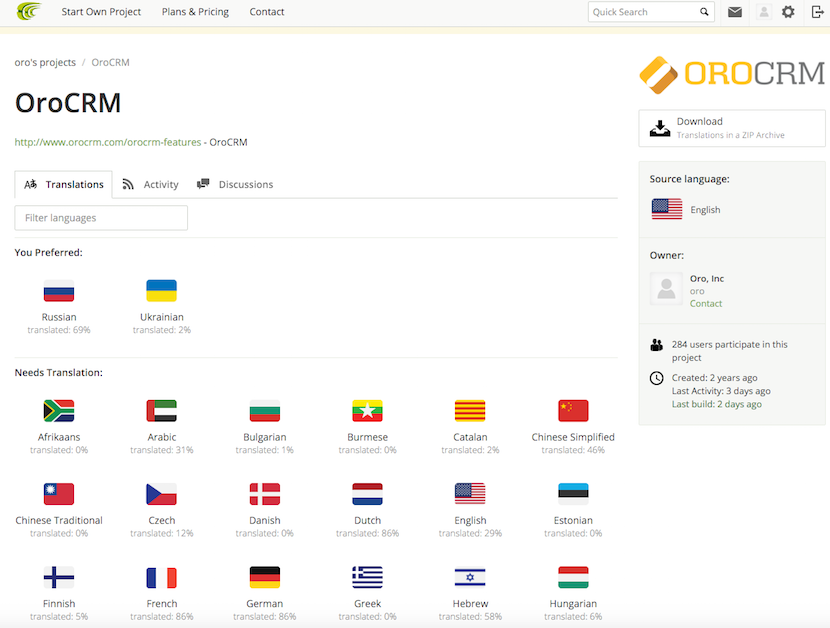Viewport: 830px width, 628px height.
Task: Select the Greek flag icon
Action: [x=367, y=577]
